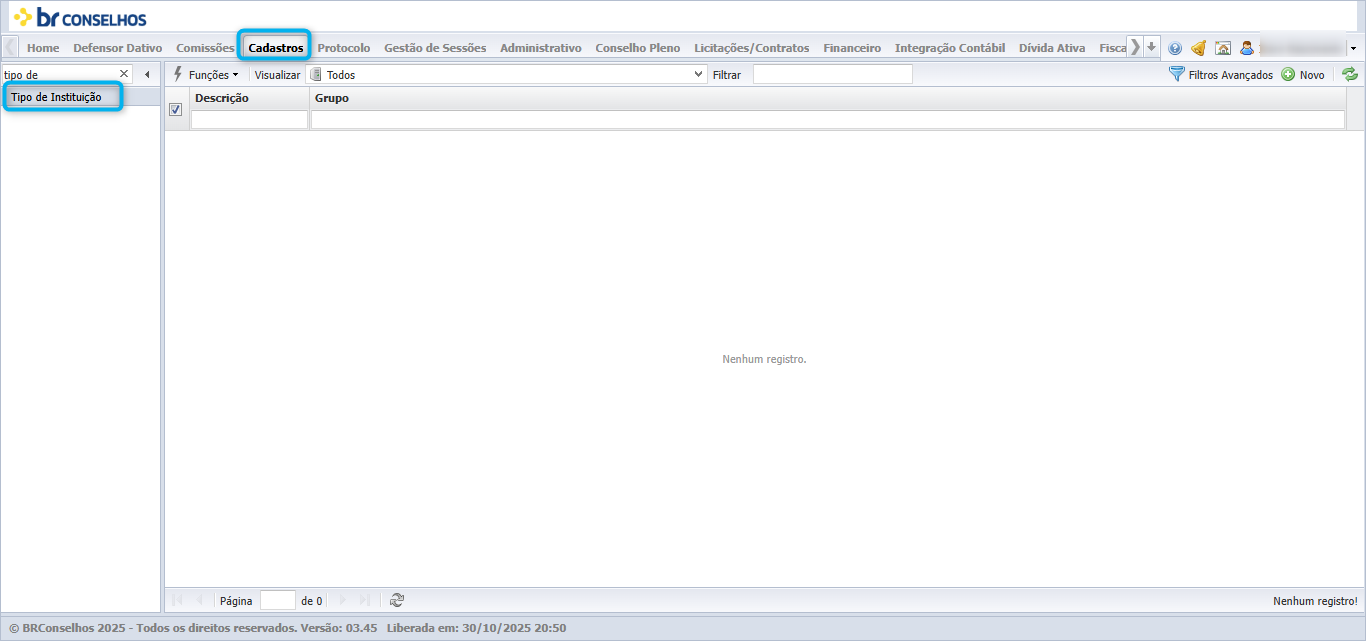
Task: Toggle the select-all checkbox in grid header
Action: [x=175, y=109]
